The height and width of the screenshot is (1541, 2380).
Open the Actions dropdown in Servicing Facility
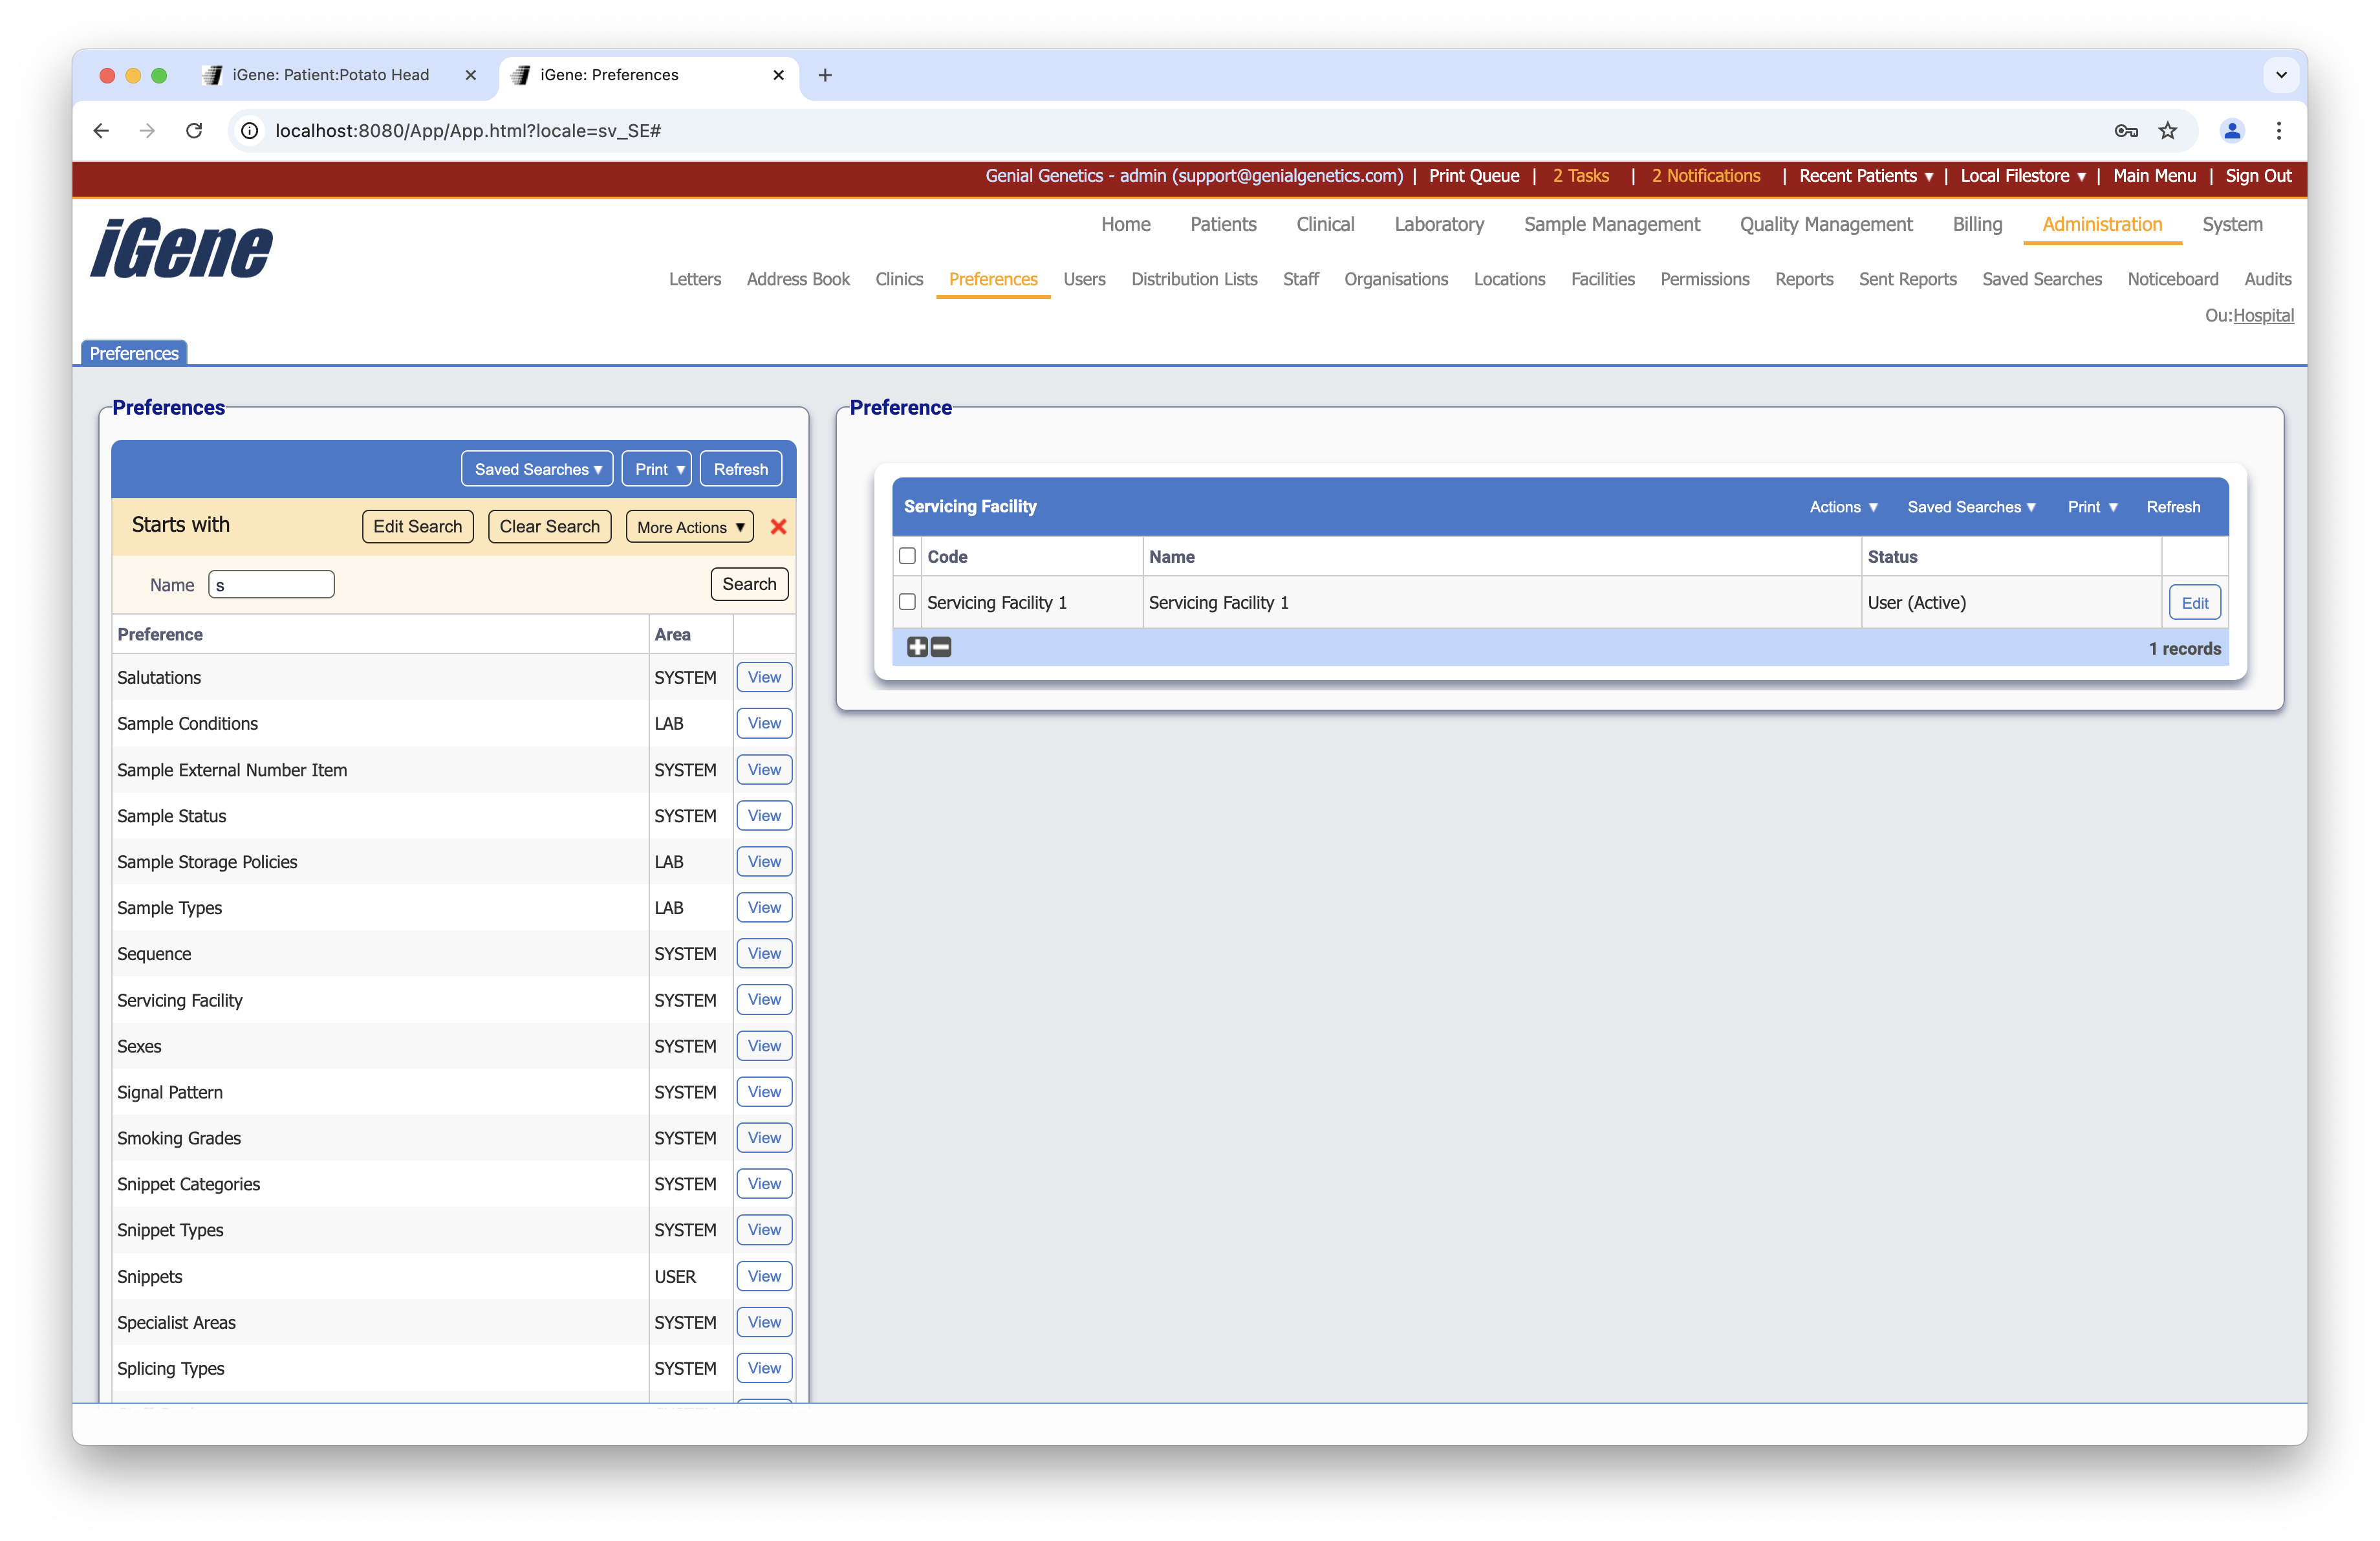[x=1843, y=507]
